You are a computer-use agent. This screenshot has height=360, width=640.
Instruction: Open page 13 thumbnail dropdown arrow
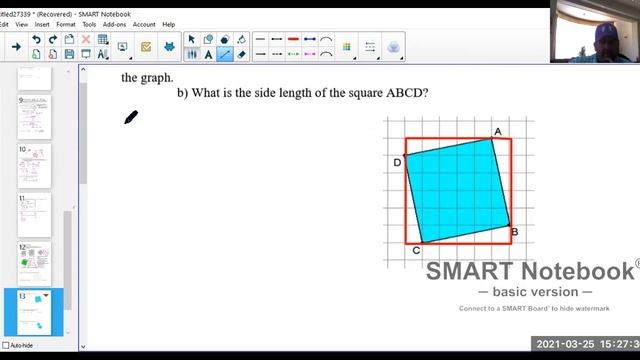click(46, 295)
